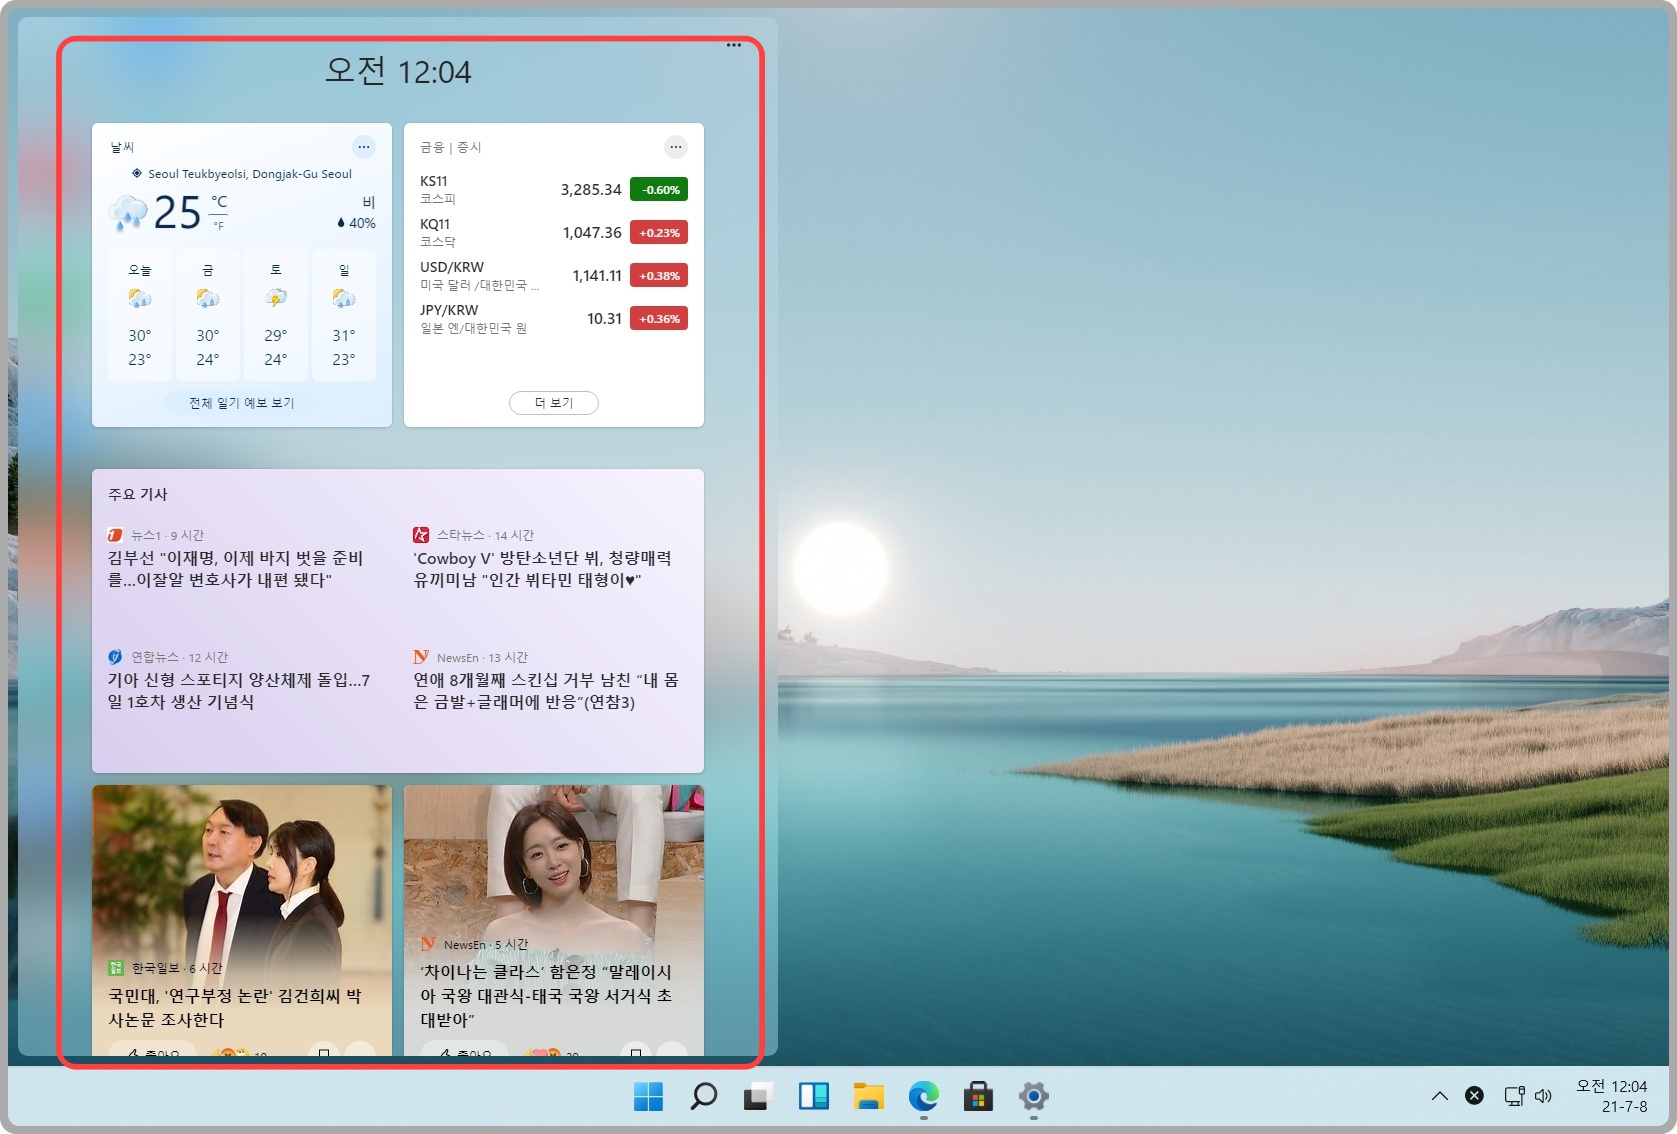Click NewsEn source icon, 13 시간
The image size is (1677, 1134).
[421, 657]
